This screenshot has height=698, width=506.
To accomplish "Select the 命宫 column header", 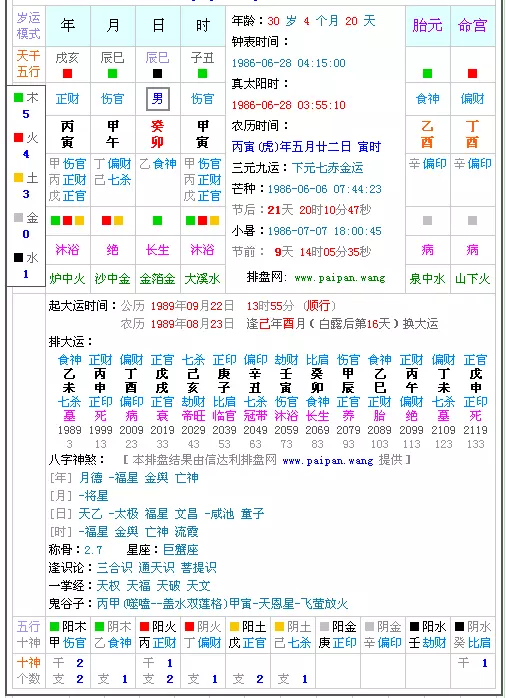I will click(x=473, y=26).
